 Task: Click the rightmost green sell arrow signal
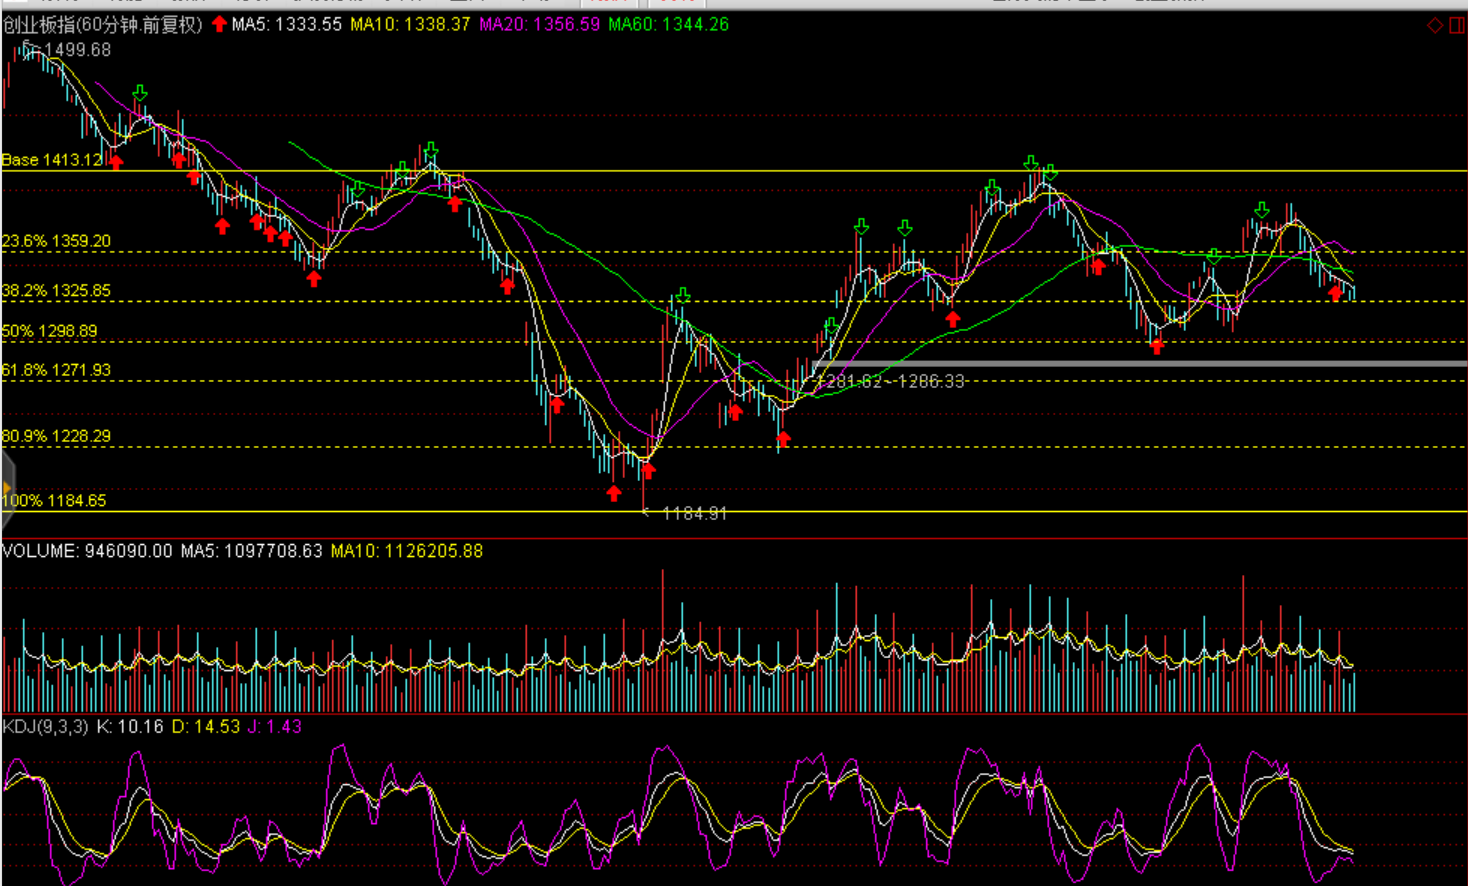1262,210
